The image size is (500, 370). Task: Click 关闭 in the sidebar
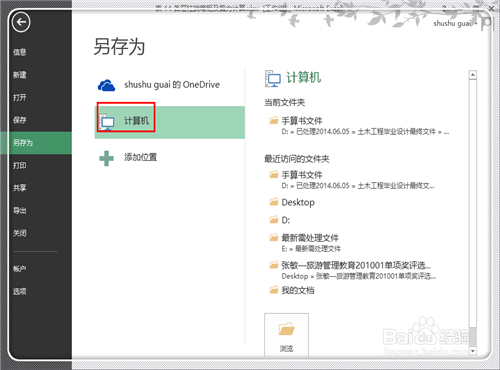20,233
